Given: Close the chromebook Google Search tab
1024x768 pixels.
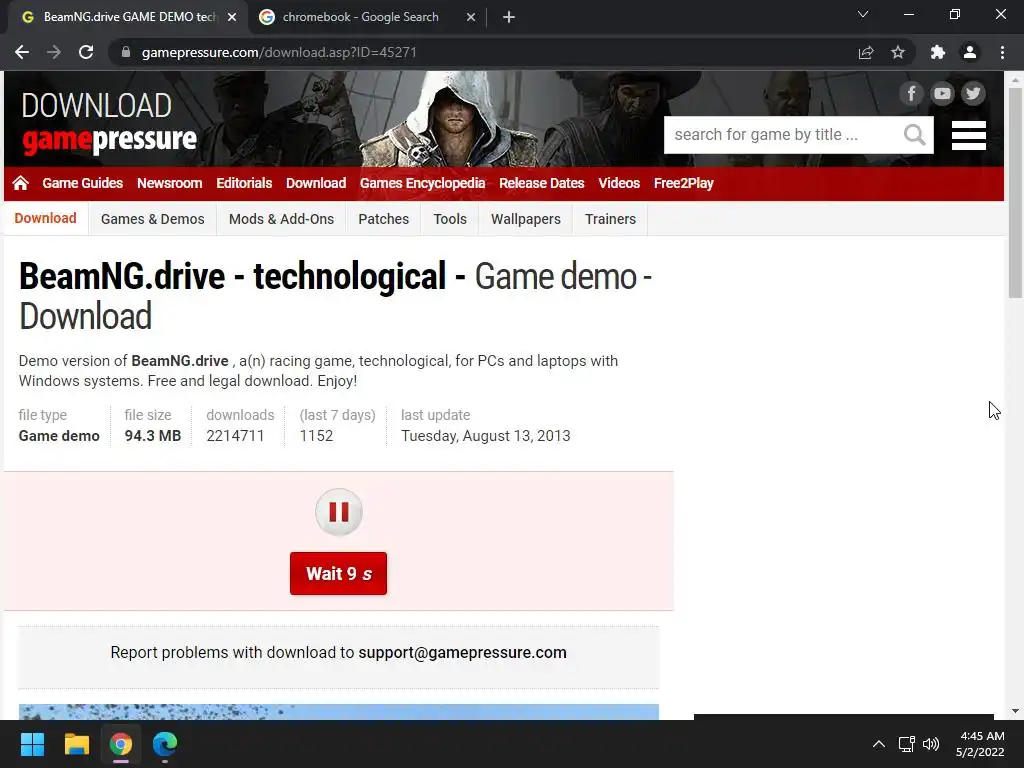Looking at the screenshot, I should pyautogui.click(x=471, y=18).
